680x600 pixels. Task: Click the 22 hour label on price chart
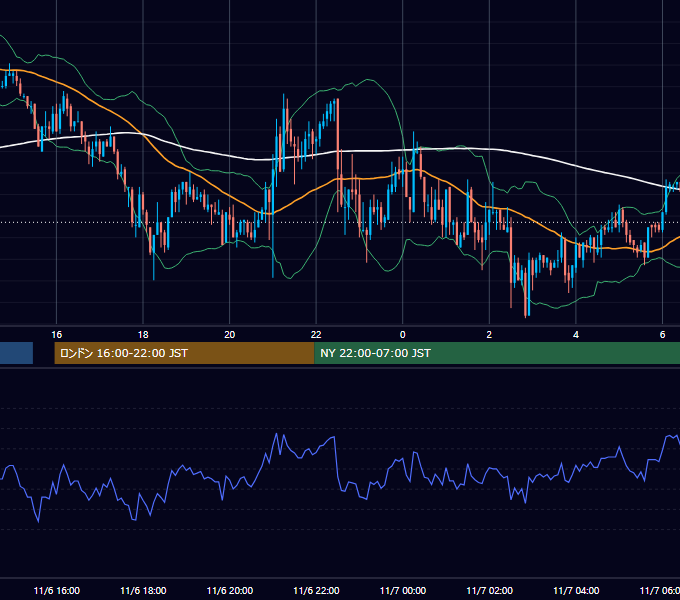point(316,335)
